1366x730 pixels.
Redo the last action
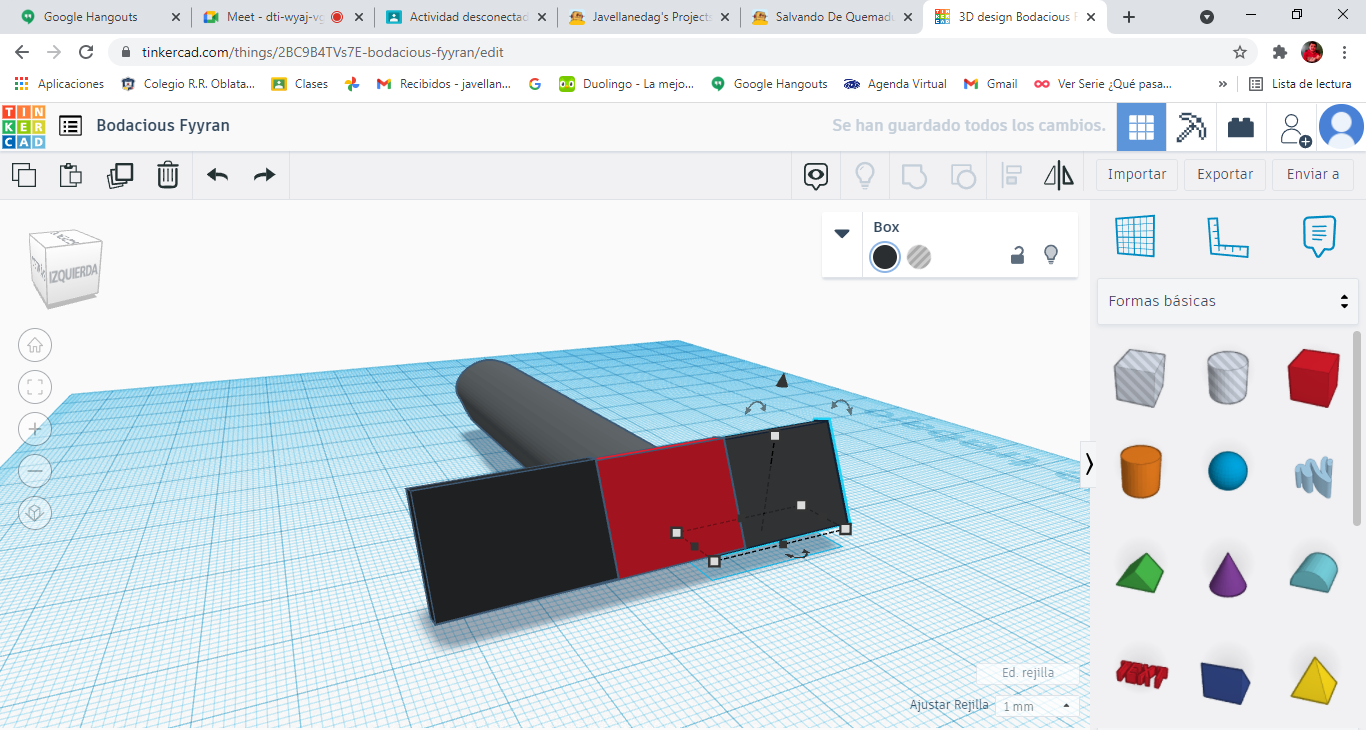coord(264,175)
